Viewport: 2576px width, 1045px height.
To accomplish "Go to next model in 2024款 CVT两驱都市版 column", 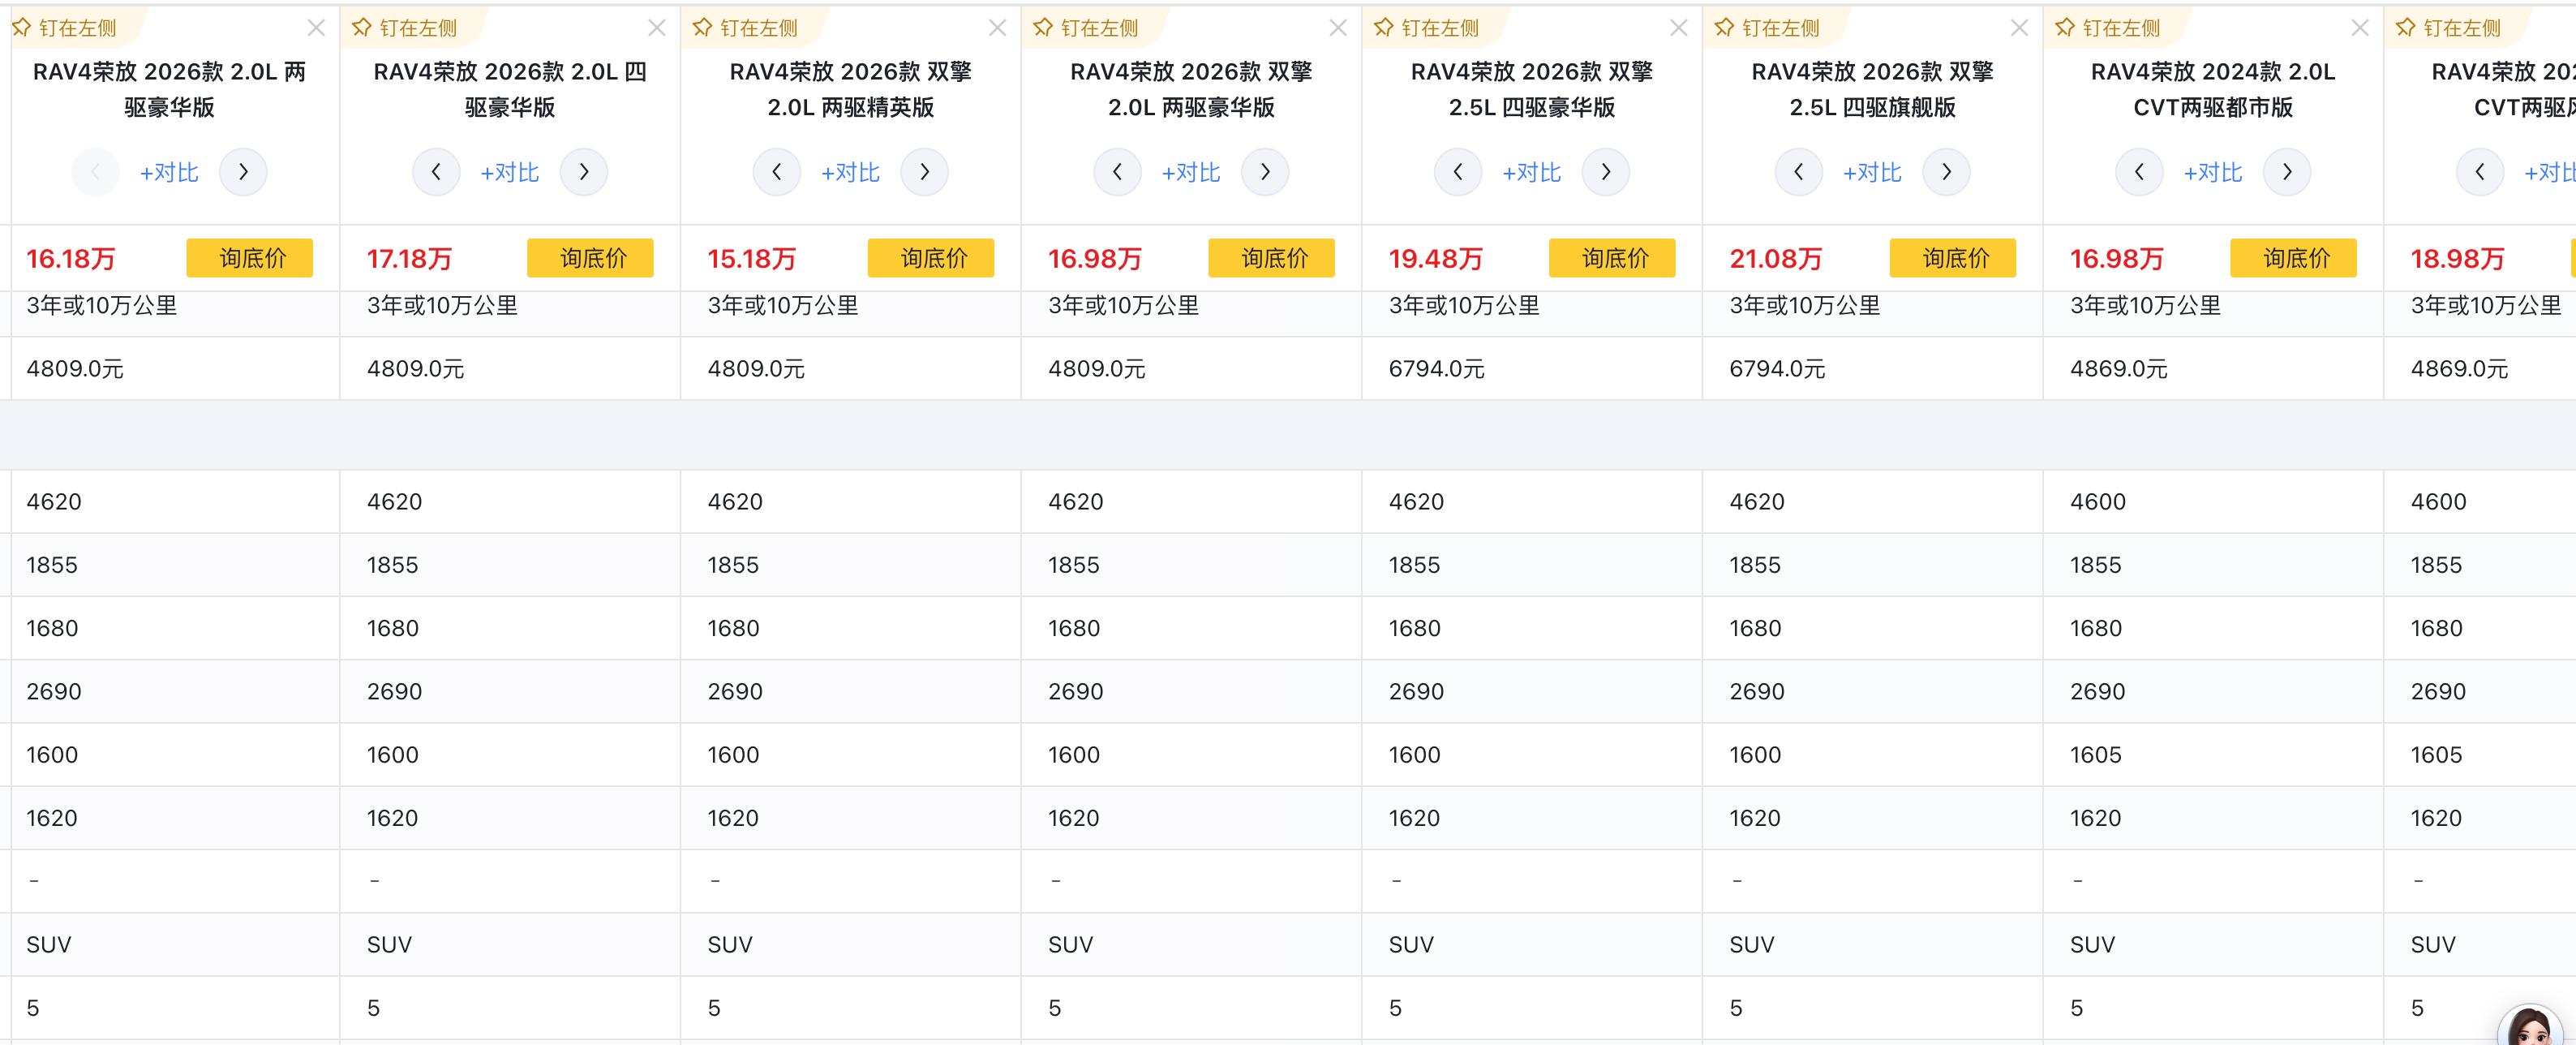I will [2287, 172].
